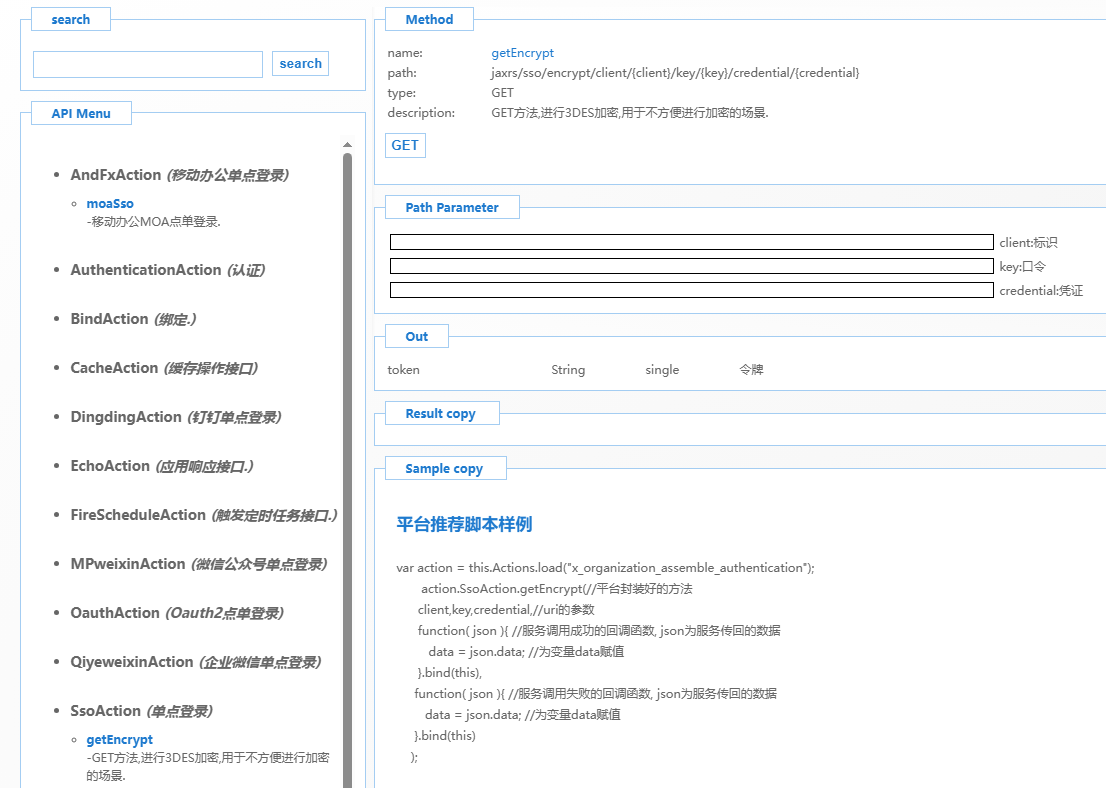Select FireScheduleAction in the API menu

coord(138,515)
